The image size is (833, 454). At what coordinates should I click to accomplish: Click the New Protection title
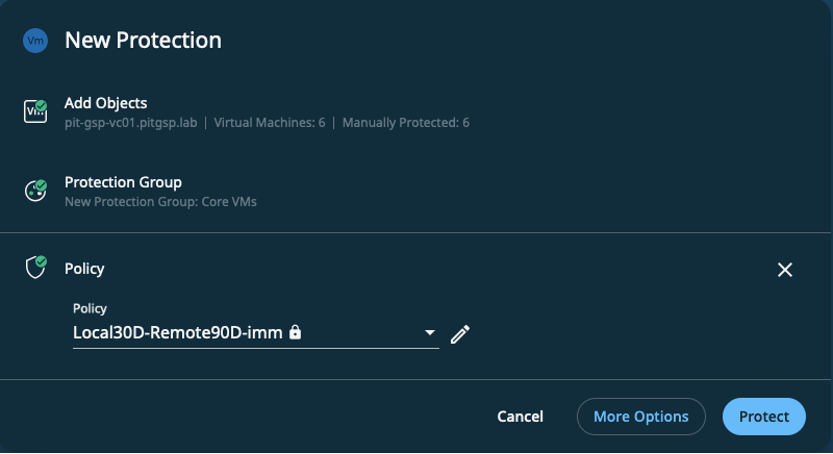tap(143, 40)
